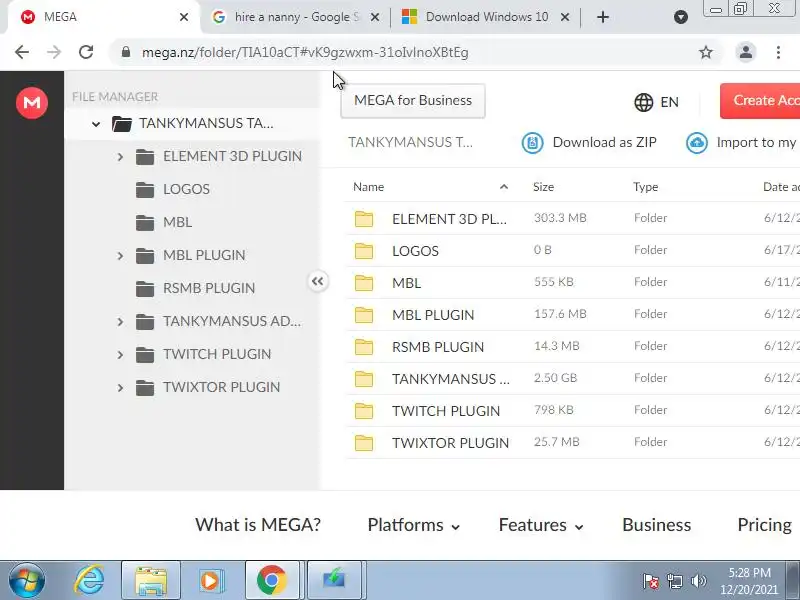Select the 2.50 GB size cell
The height and width of the screenshot is (600, 800).
pyautogui.click(x=555, y=378)
